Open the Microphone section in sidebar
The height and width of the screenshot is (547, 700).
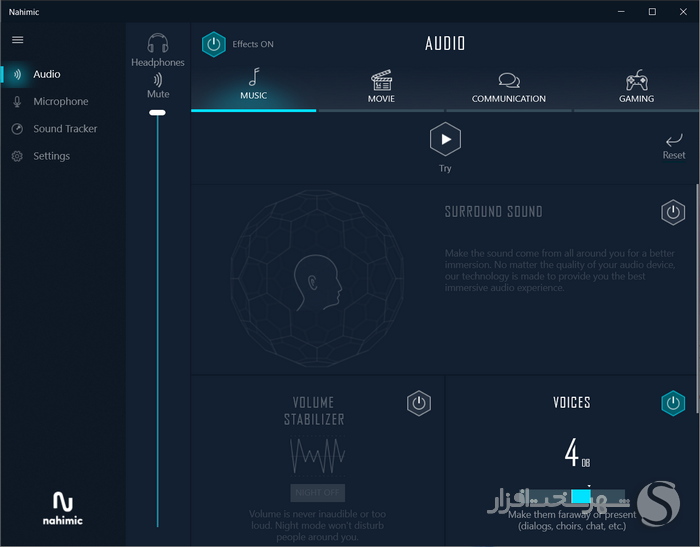click(61, 102)
